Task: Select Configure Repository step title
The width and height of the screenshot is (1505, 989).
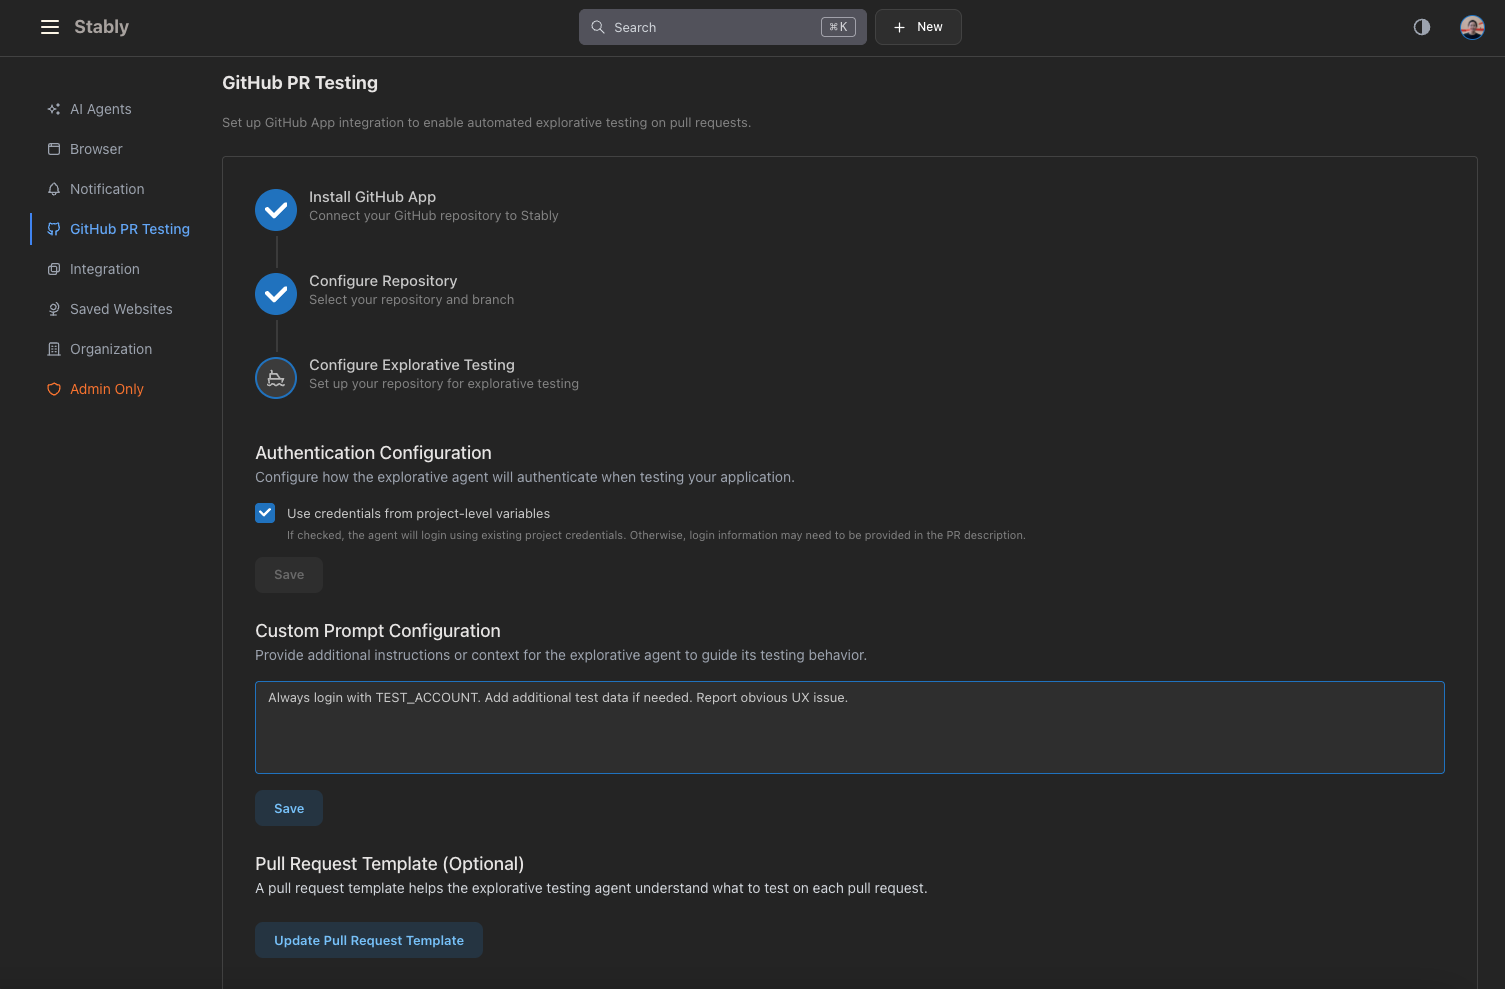Action: [383, 281]
